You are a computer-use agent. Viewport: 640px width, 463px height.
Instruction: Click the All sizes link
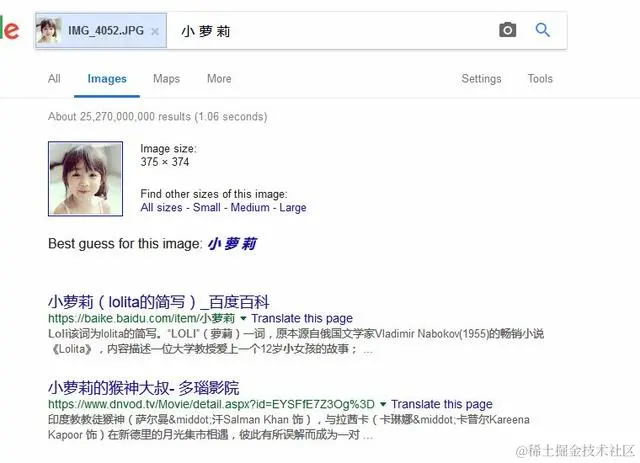click(161, 207)
